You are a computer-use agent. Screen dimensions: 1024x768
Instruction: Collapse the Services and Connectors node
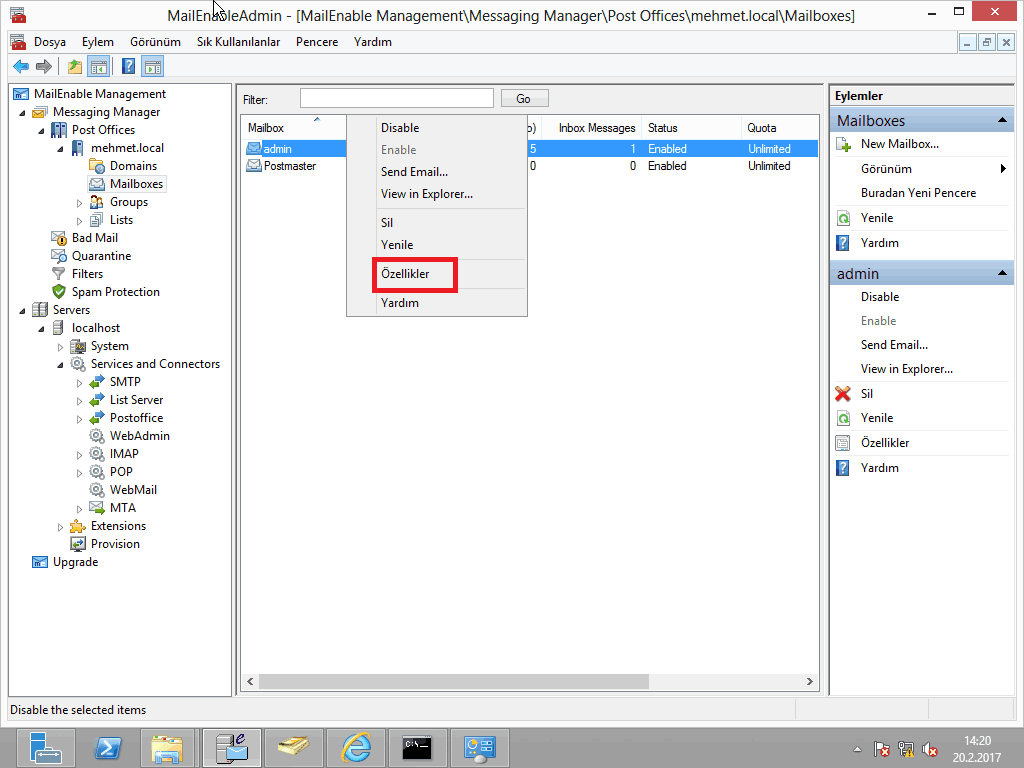(61, 365)
